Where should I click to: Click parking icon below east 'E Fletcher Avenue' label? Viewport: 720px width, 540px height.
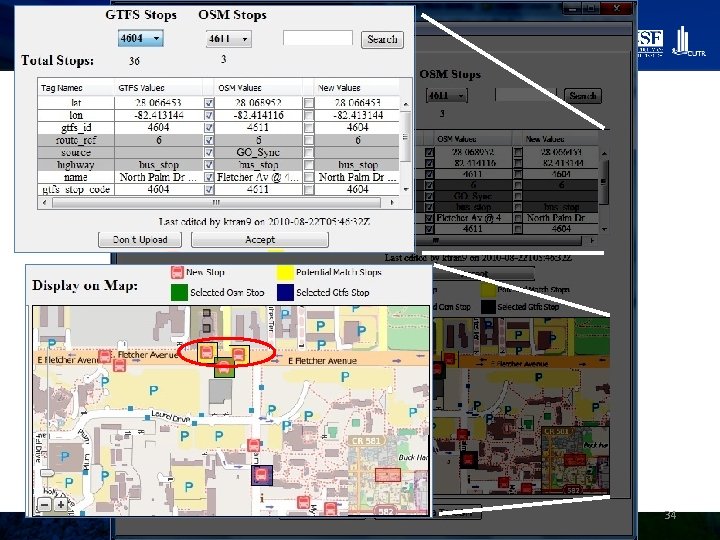click(x=344, y=377)
